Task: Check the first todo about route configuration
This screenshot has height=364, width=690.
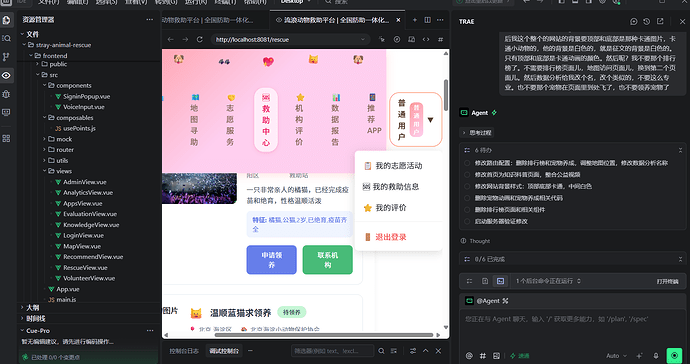Action: coord(467,163)
